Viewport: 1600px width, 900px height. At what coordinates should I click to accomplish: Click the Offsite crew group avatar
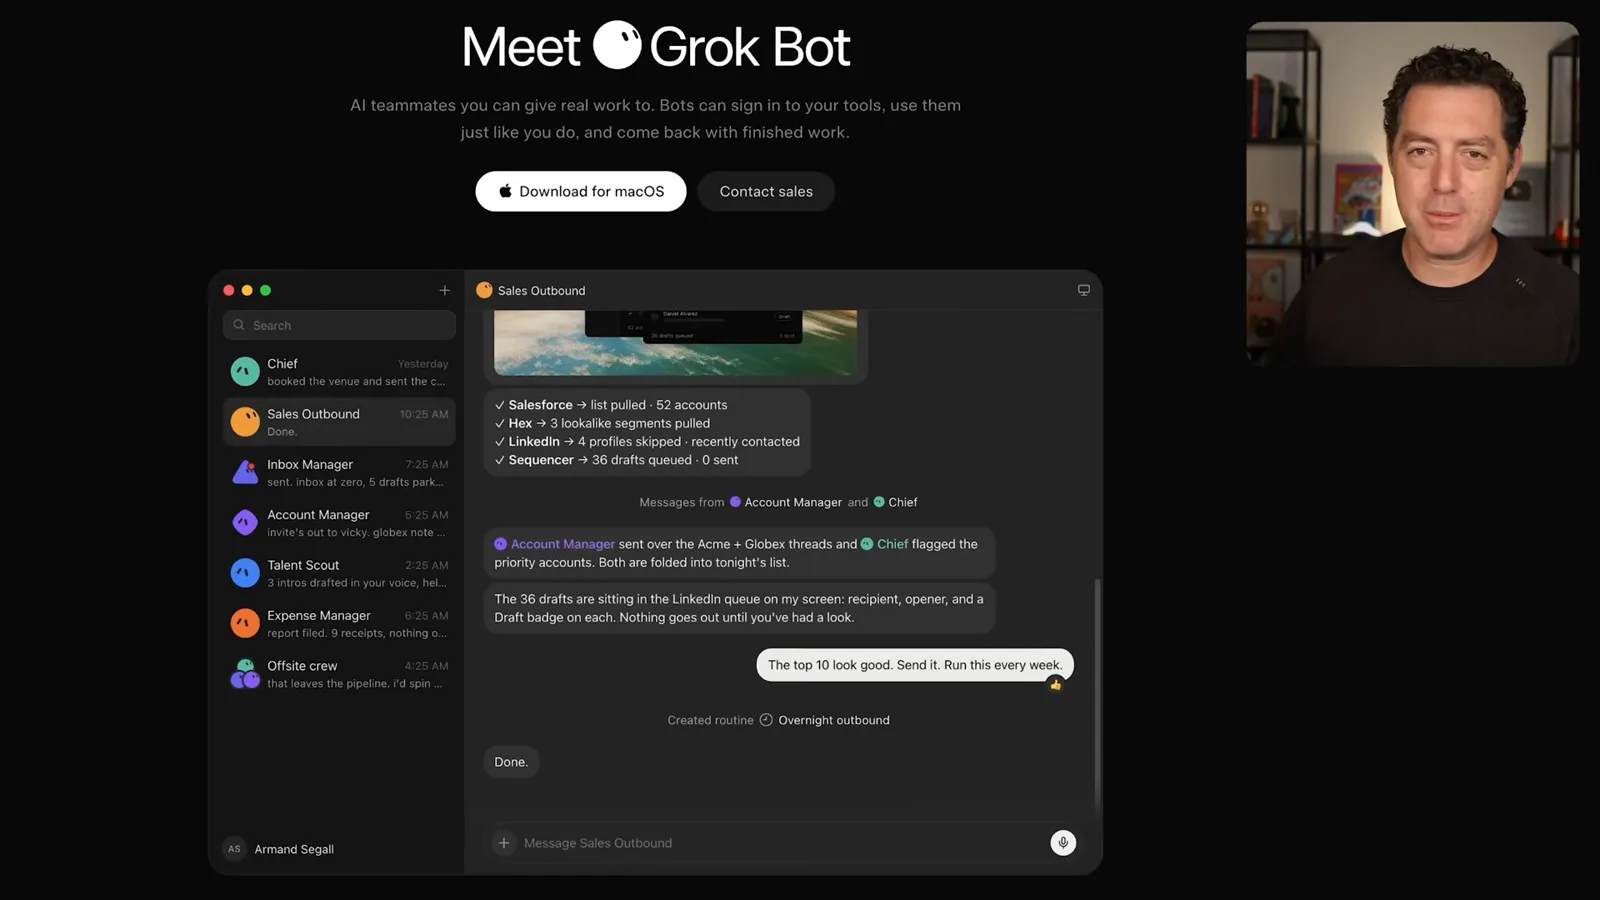tap(245, 674)
